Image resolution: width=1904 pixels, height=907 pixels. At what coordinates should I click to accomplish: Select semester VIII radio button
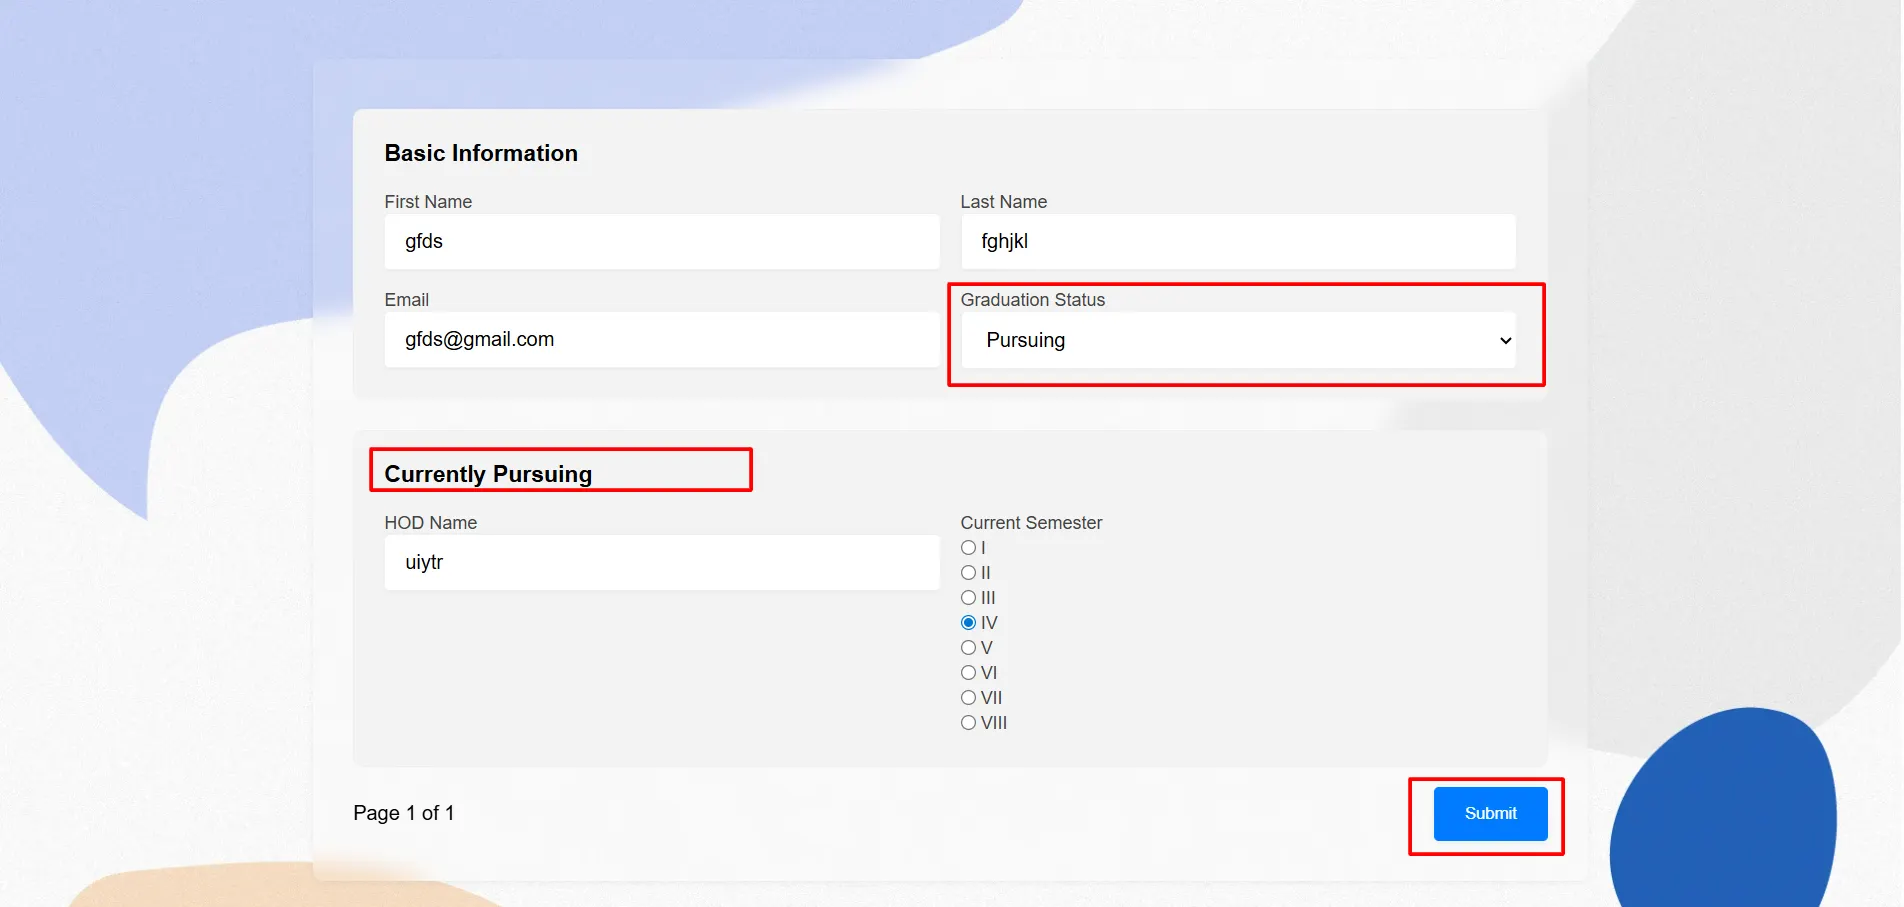point(968,723)
